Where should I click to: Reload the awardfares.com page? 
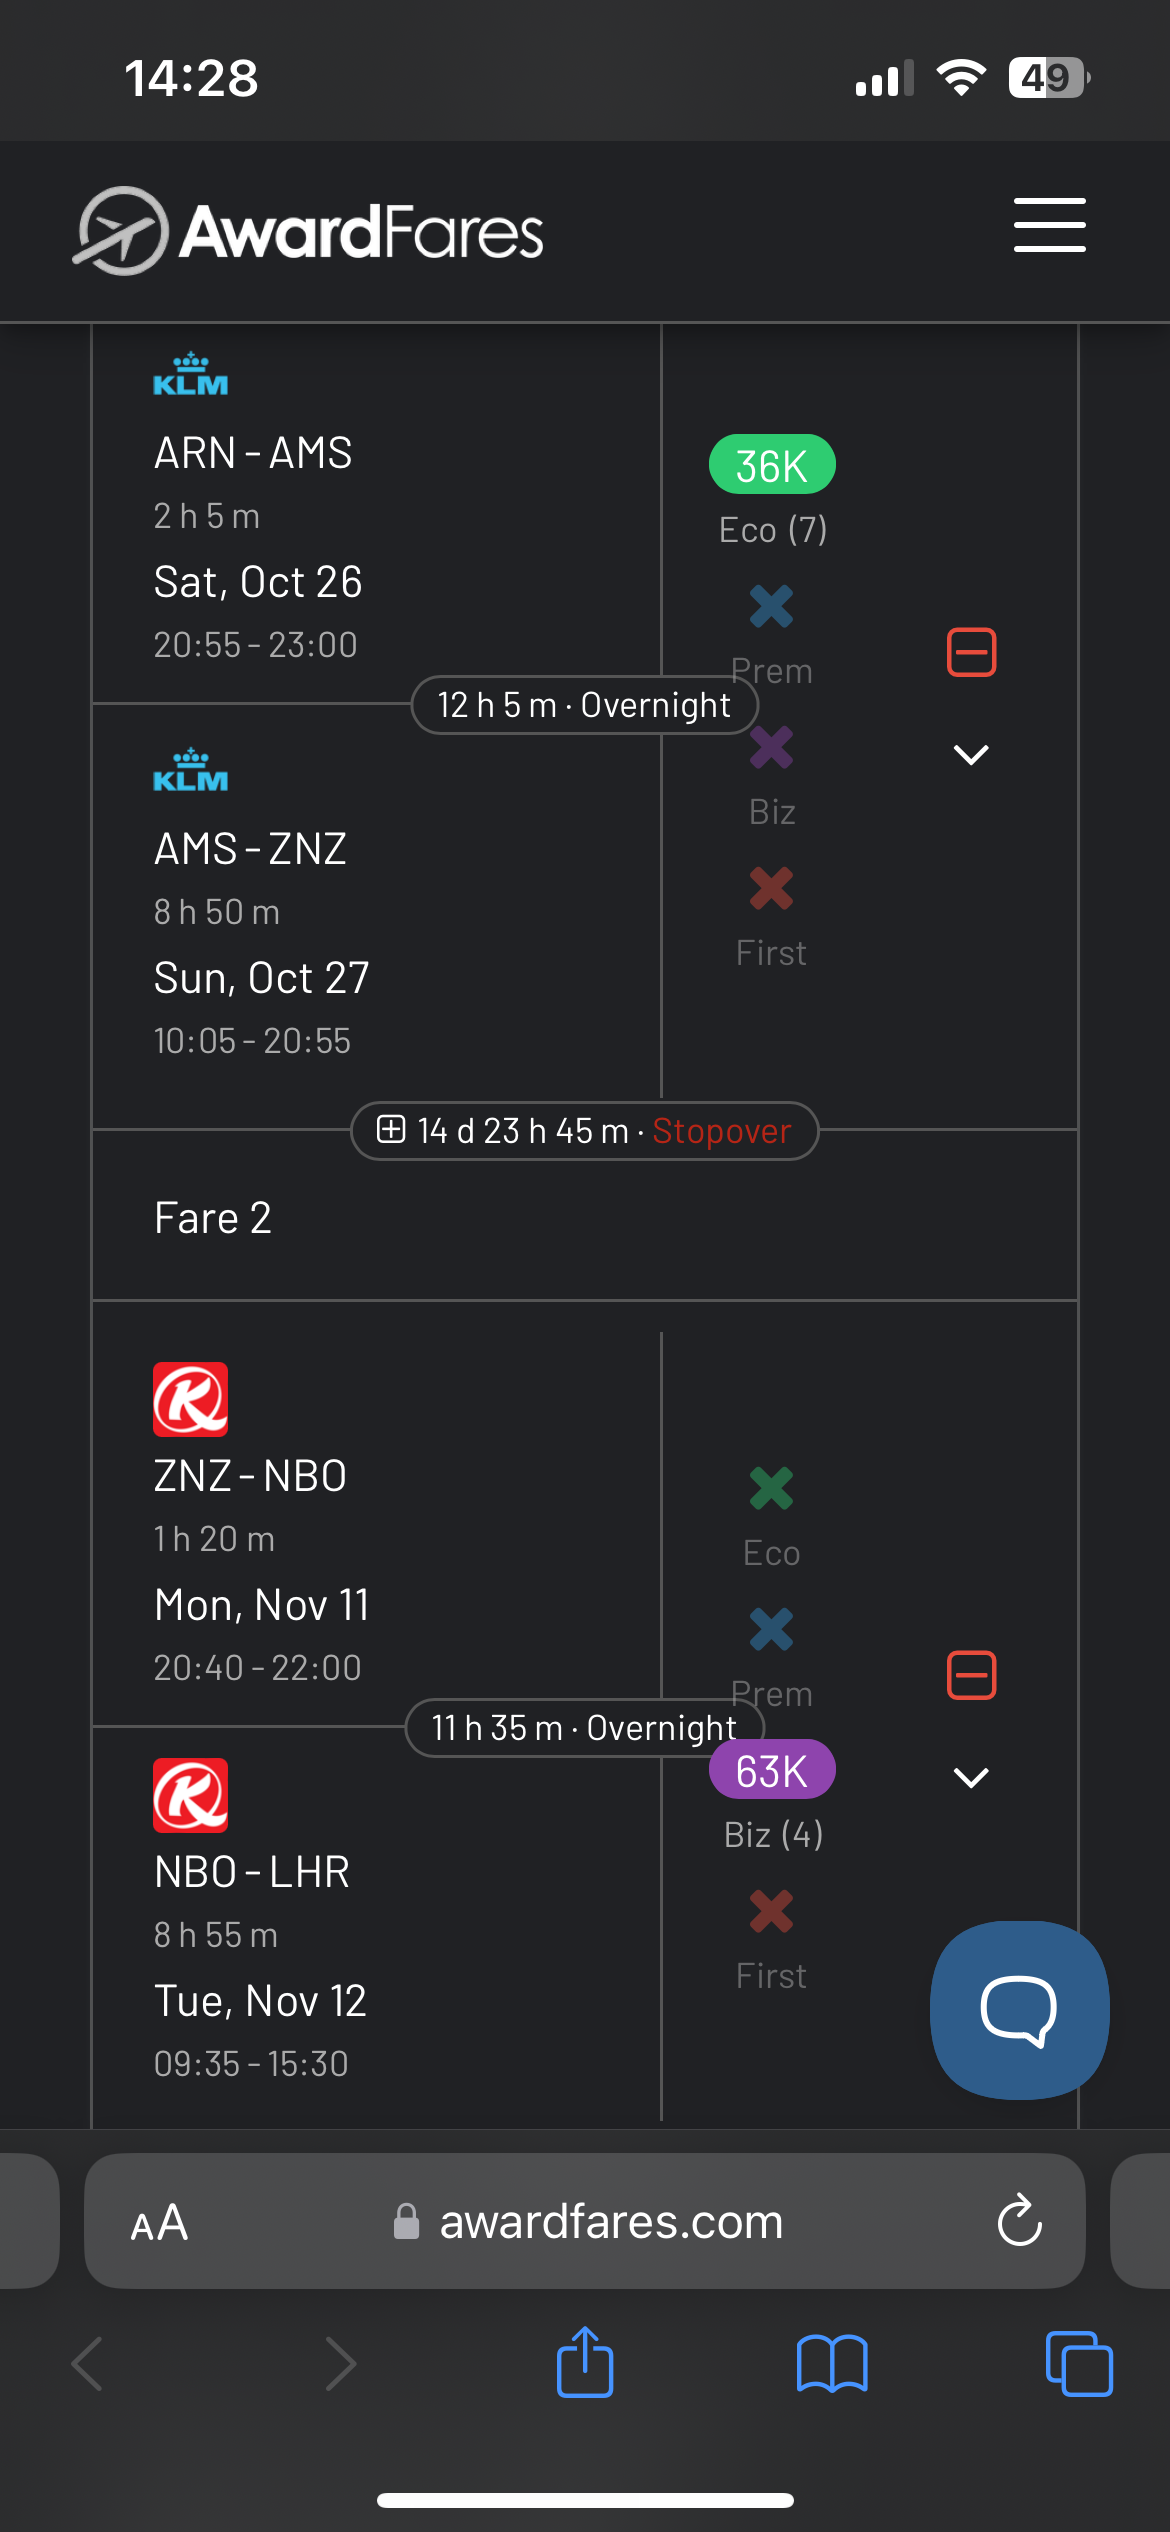pyautogui.click(x=1019, y=2221)
